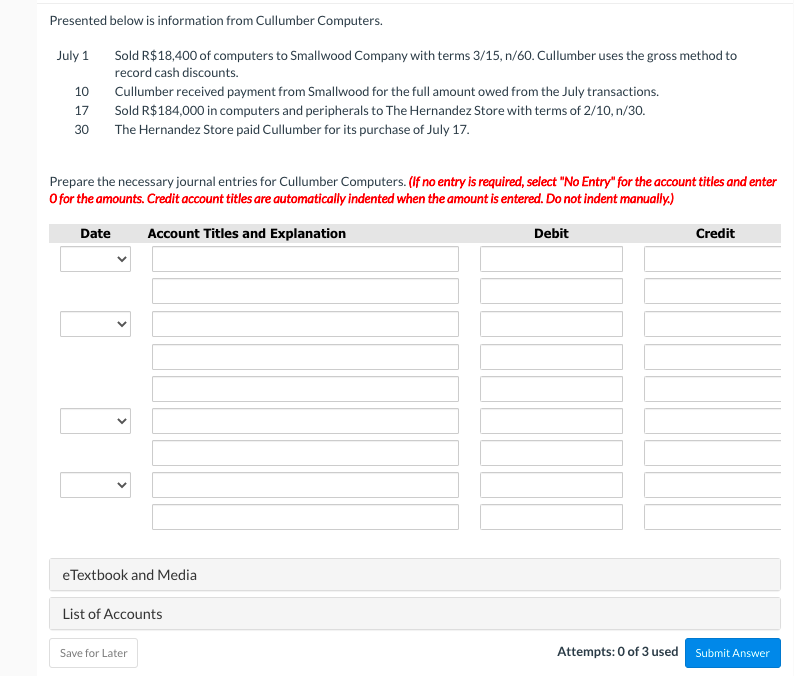Open the second journal entry date dropdown
This screenshot has width=794, height=676.
click(x=95, y=324)
